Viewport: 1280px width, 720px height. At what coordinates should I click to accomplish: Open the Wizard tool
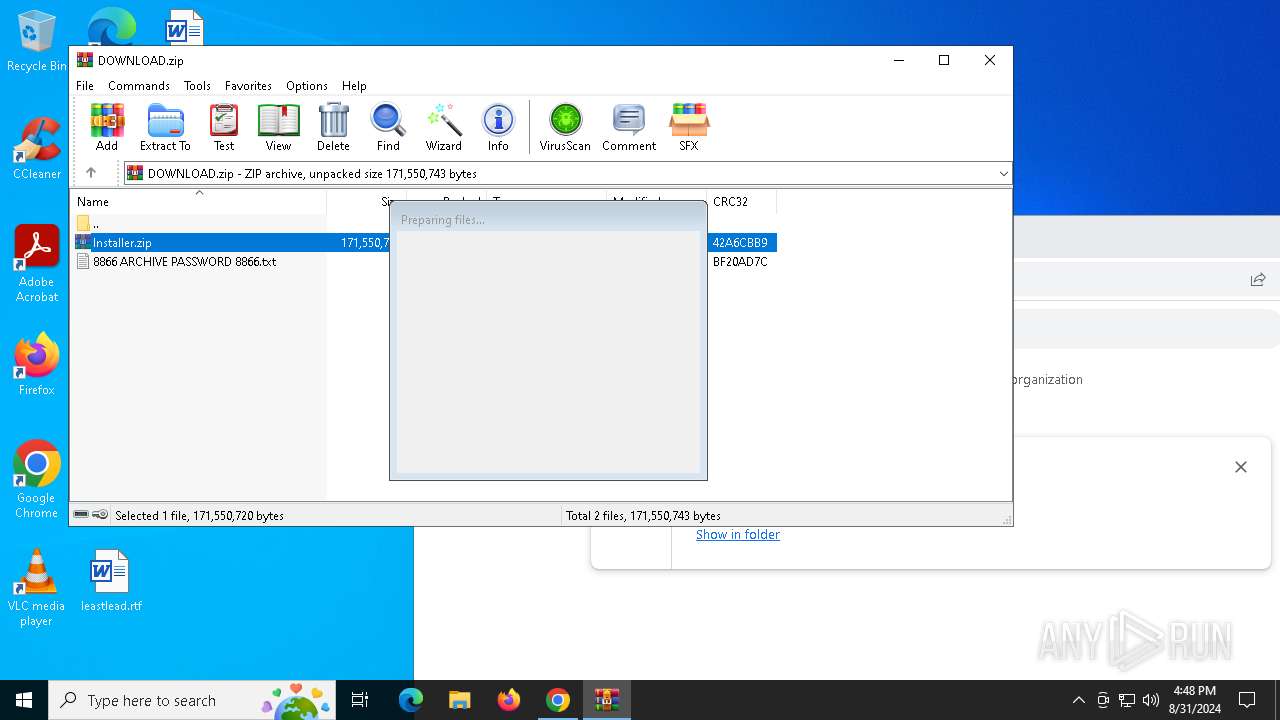(x=444, y=127)
